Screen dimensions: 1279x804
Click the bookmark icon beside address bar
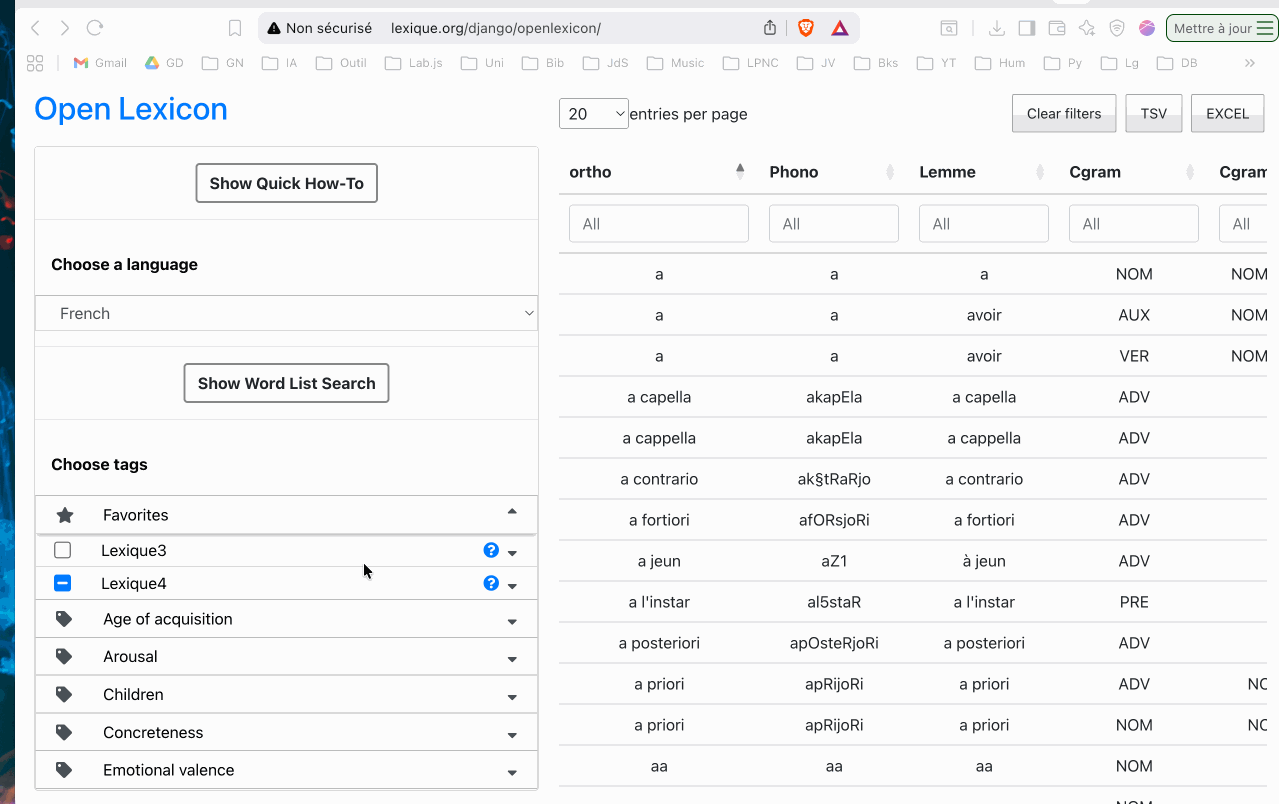pyautogui.click(x=235, y=28)
